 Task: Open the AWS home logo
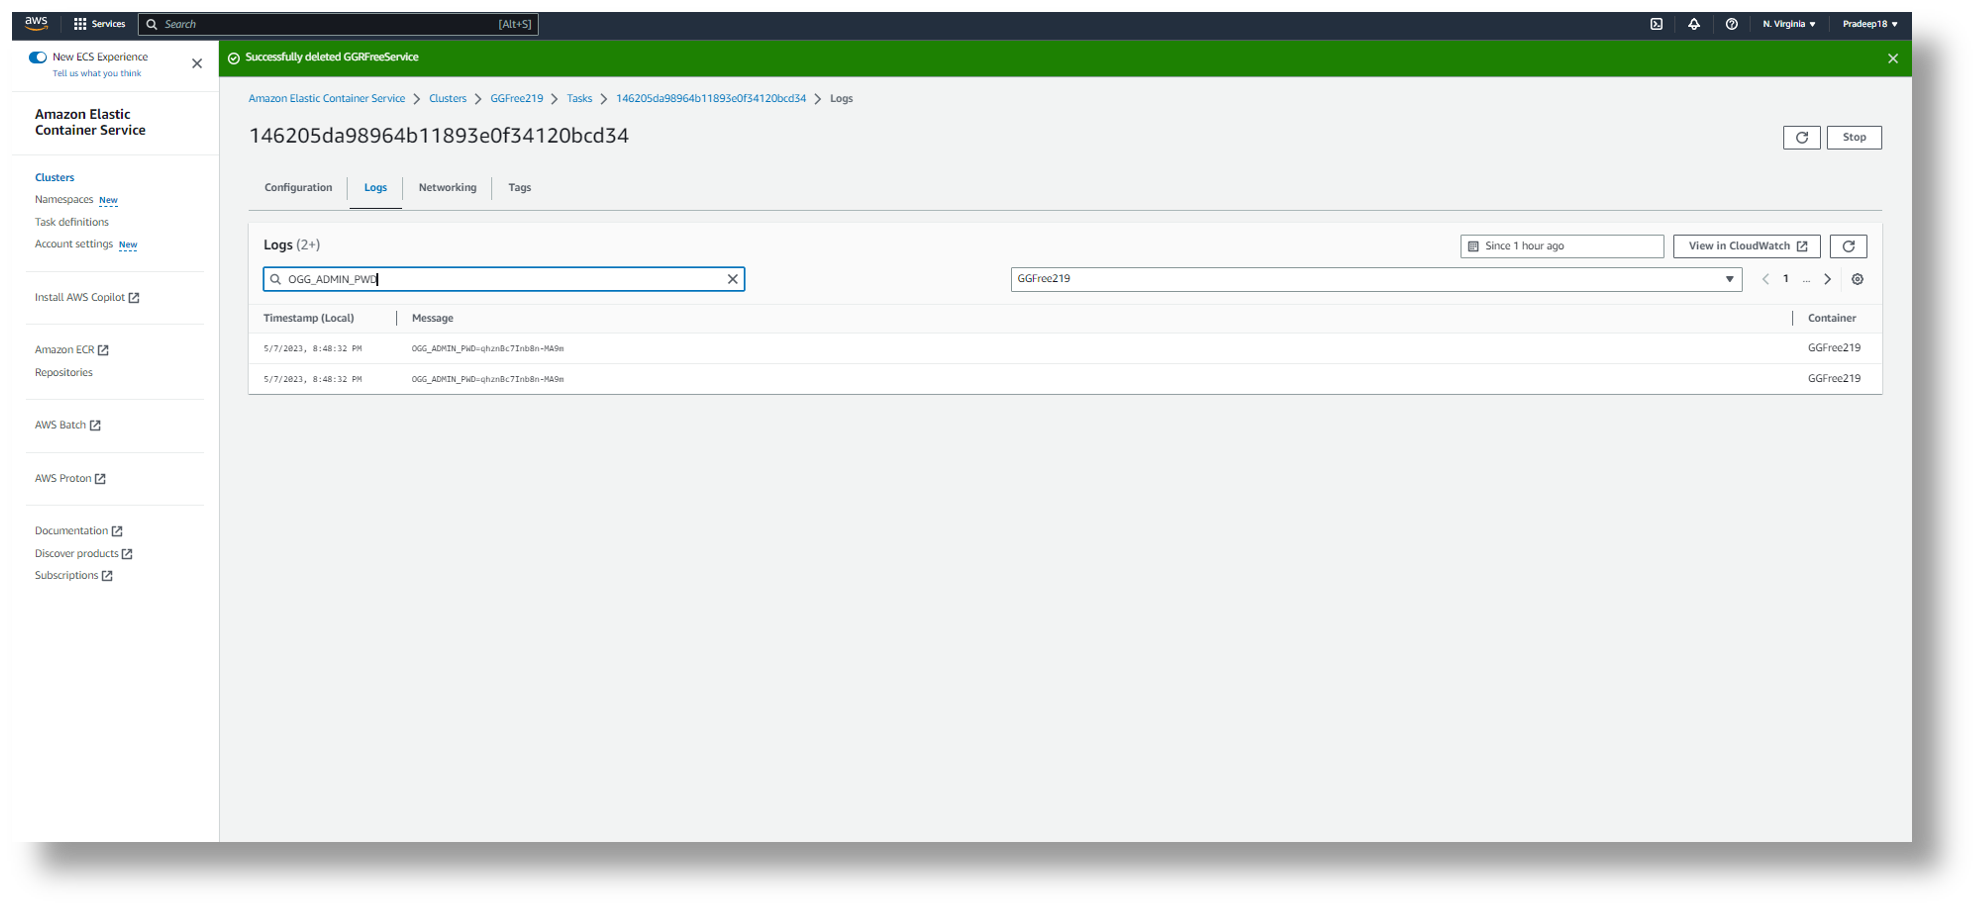point(36,23)
